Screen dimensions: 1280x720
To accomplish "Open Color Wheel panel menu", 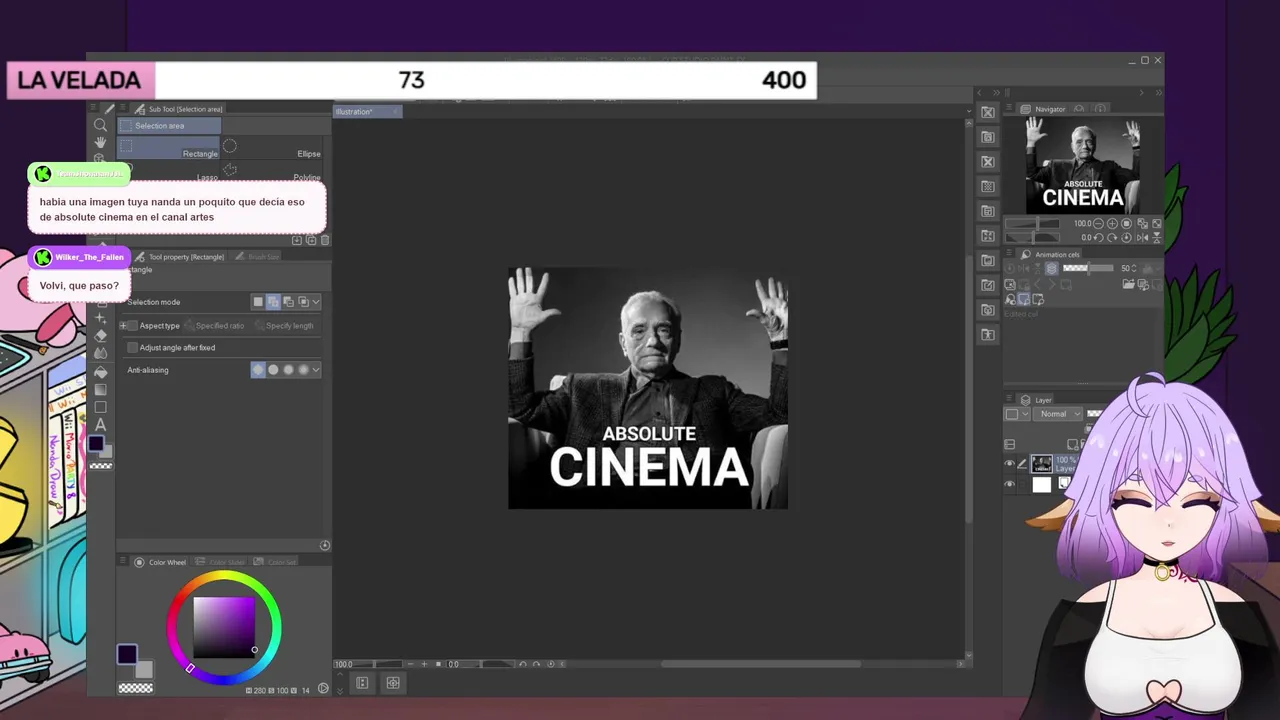I will pyautogui.click(x=124, y=562).
